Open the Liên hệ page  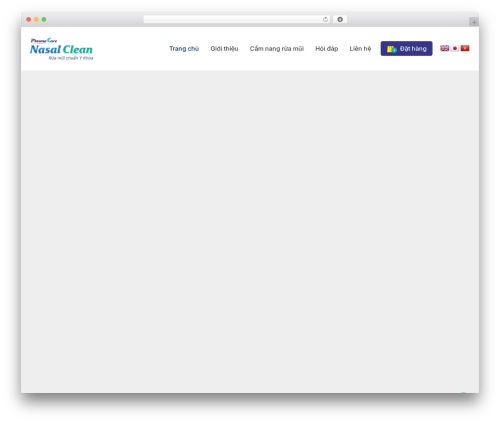click(x=360, y=49)
